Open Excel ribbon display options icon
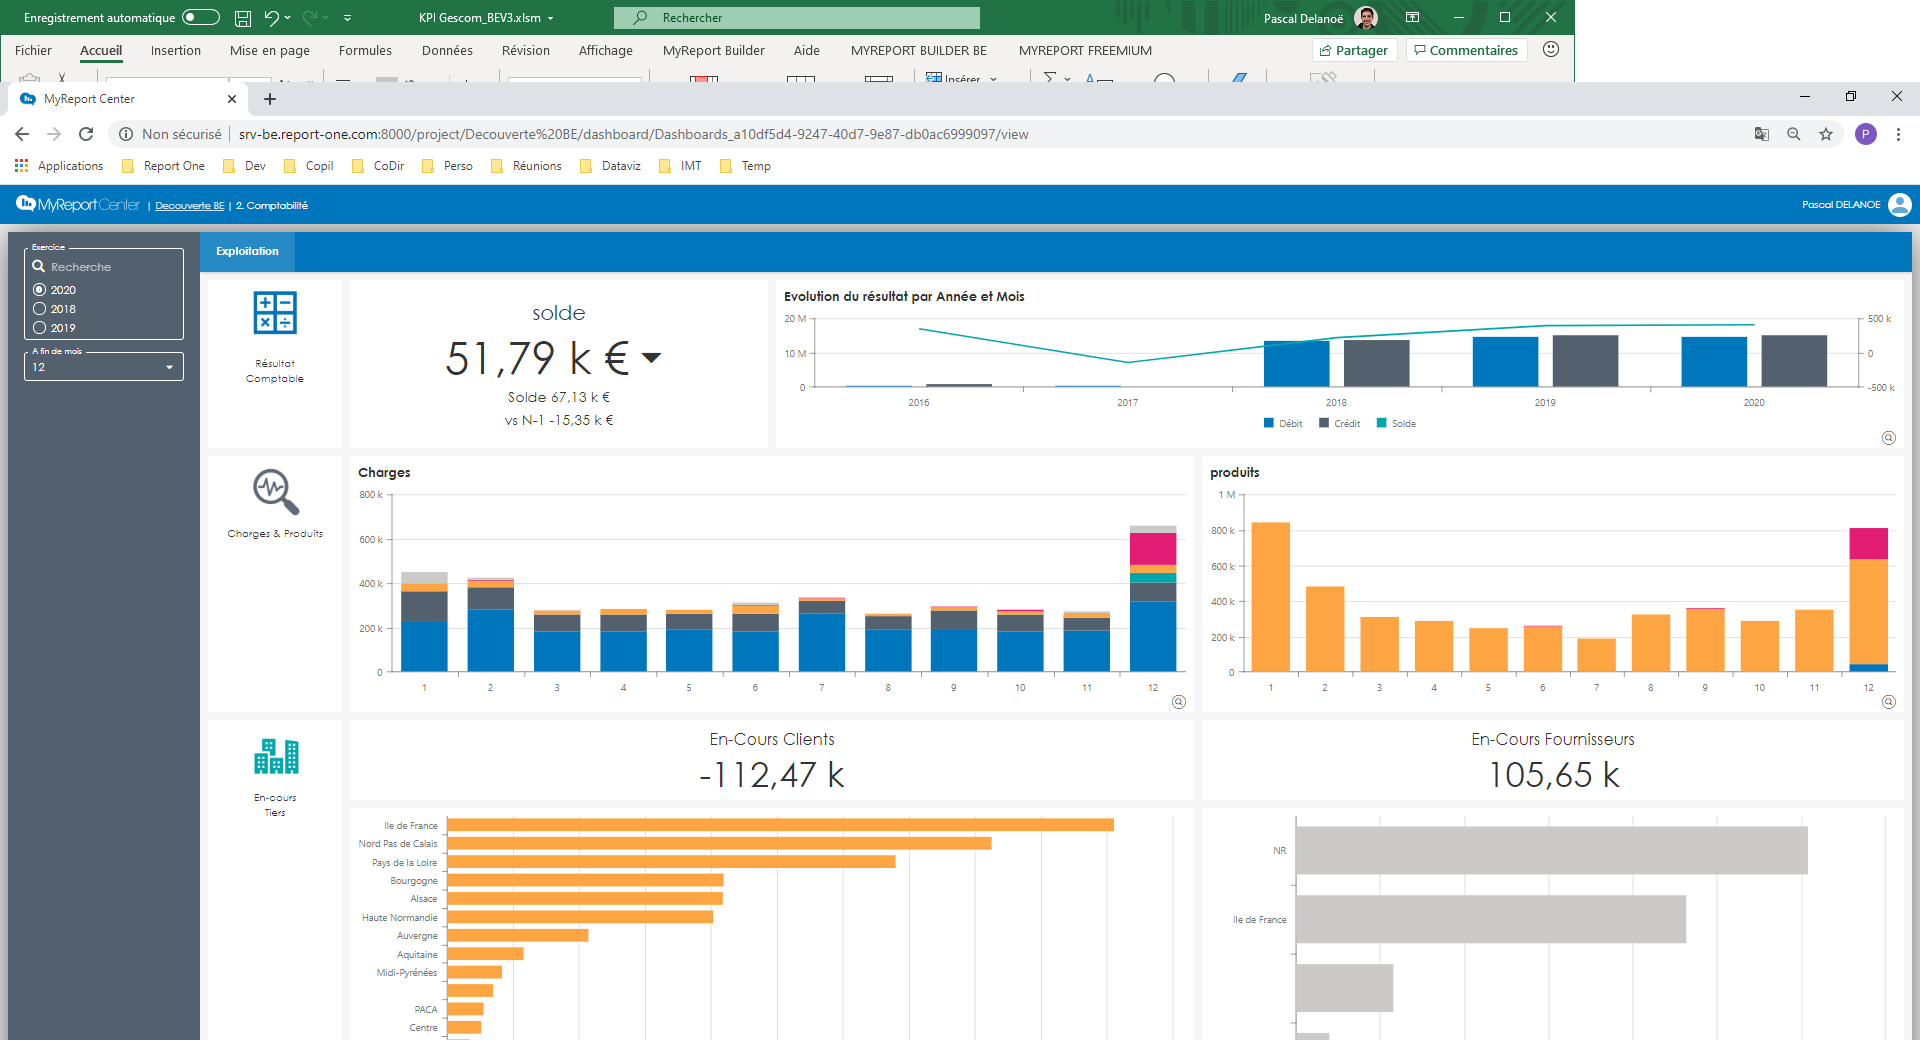Viewport: 1920px width, 1040px height. [1412, 18]
